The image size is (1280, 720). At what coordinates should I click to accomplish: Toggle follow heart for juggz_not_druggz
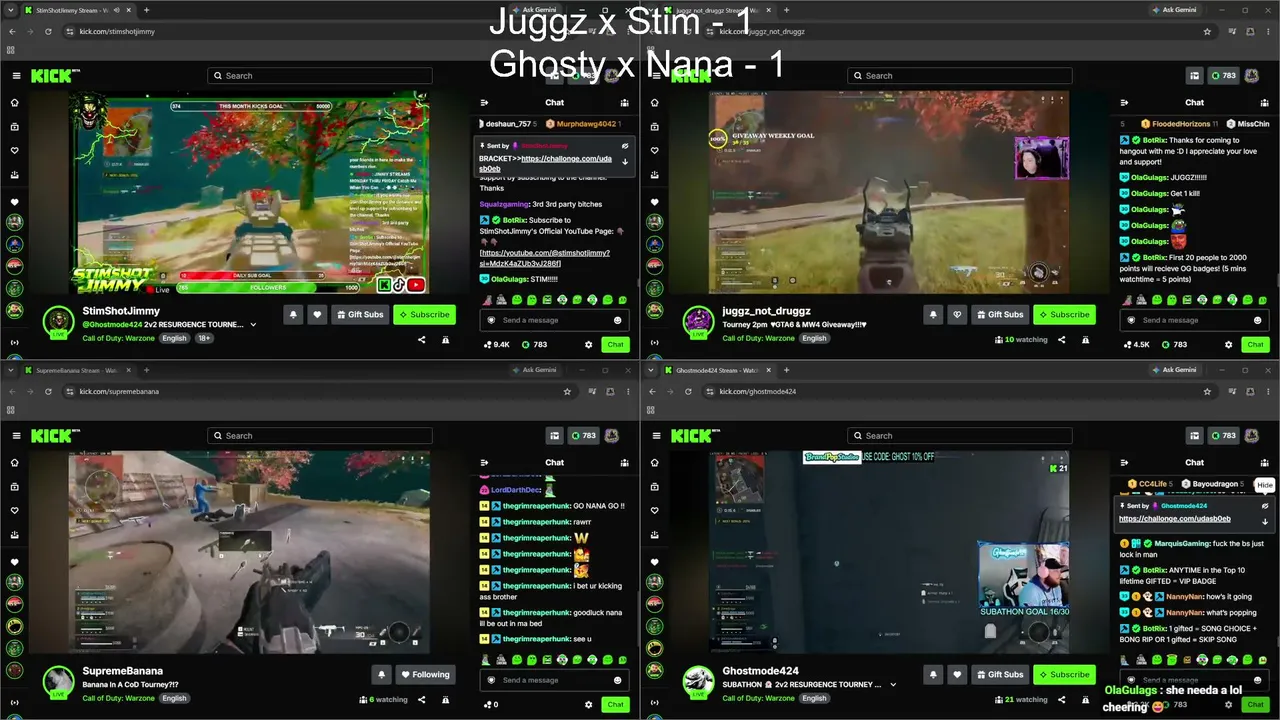957,314
